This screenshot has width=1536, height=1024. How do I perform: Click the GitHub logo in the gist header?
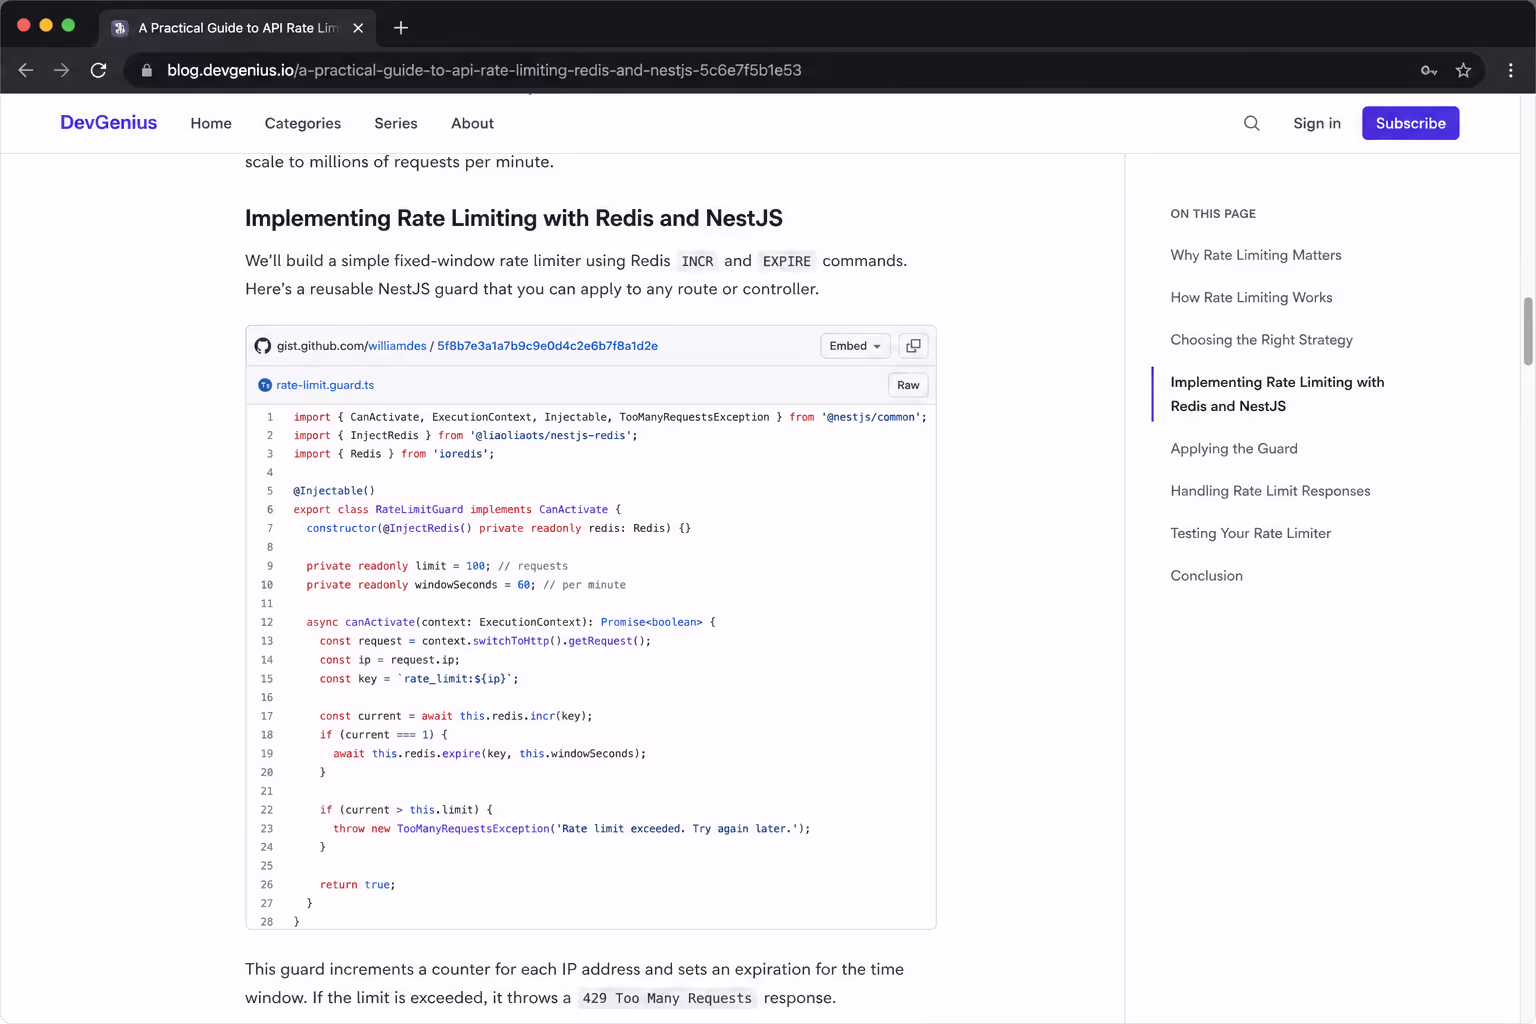[263, 346]
